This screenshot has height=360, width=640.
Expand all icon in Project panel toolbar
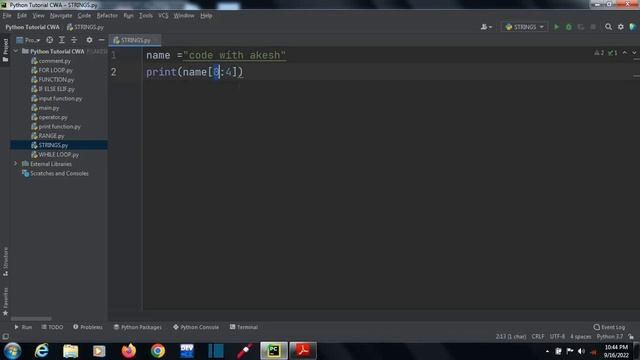click(x=62, y=40)
